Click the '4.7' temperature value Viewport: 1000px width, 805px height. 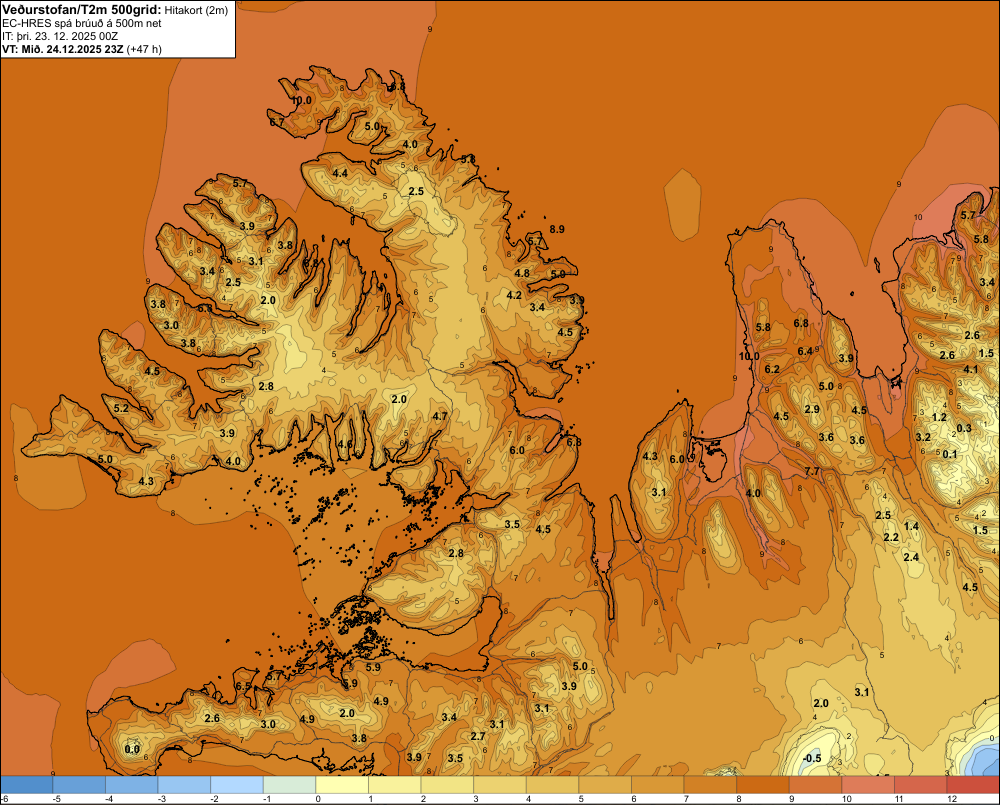439,416
